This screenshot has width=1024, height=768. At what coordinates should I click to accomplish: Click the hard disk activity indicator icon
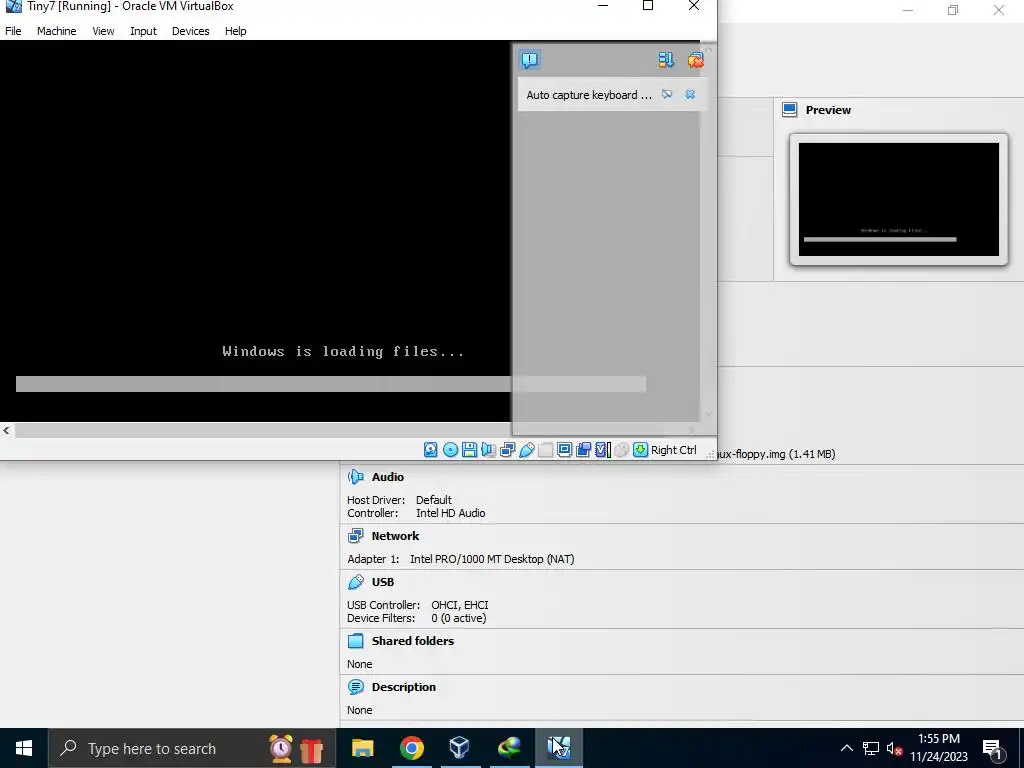click(430, 449)
